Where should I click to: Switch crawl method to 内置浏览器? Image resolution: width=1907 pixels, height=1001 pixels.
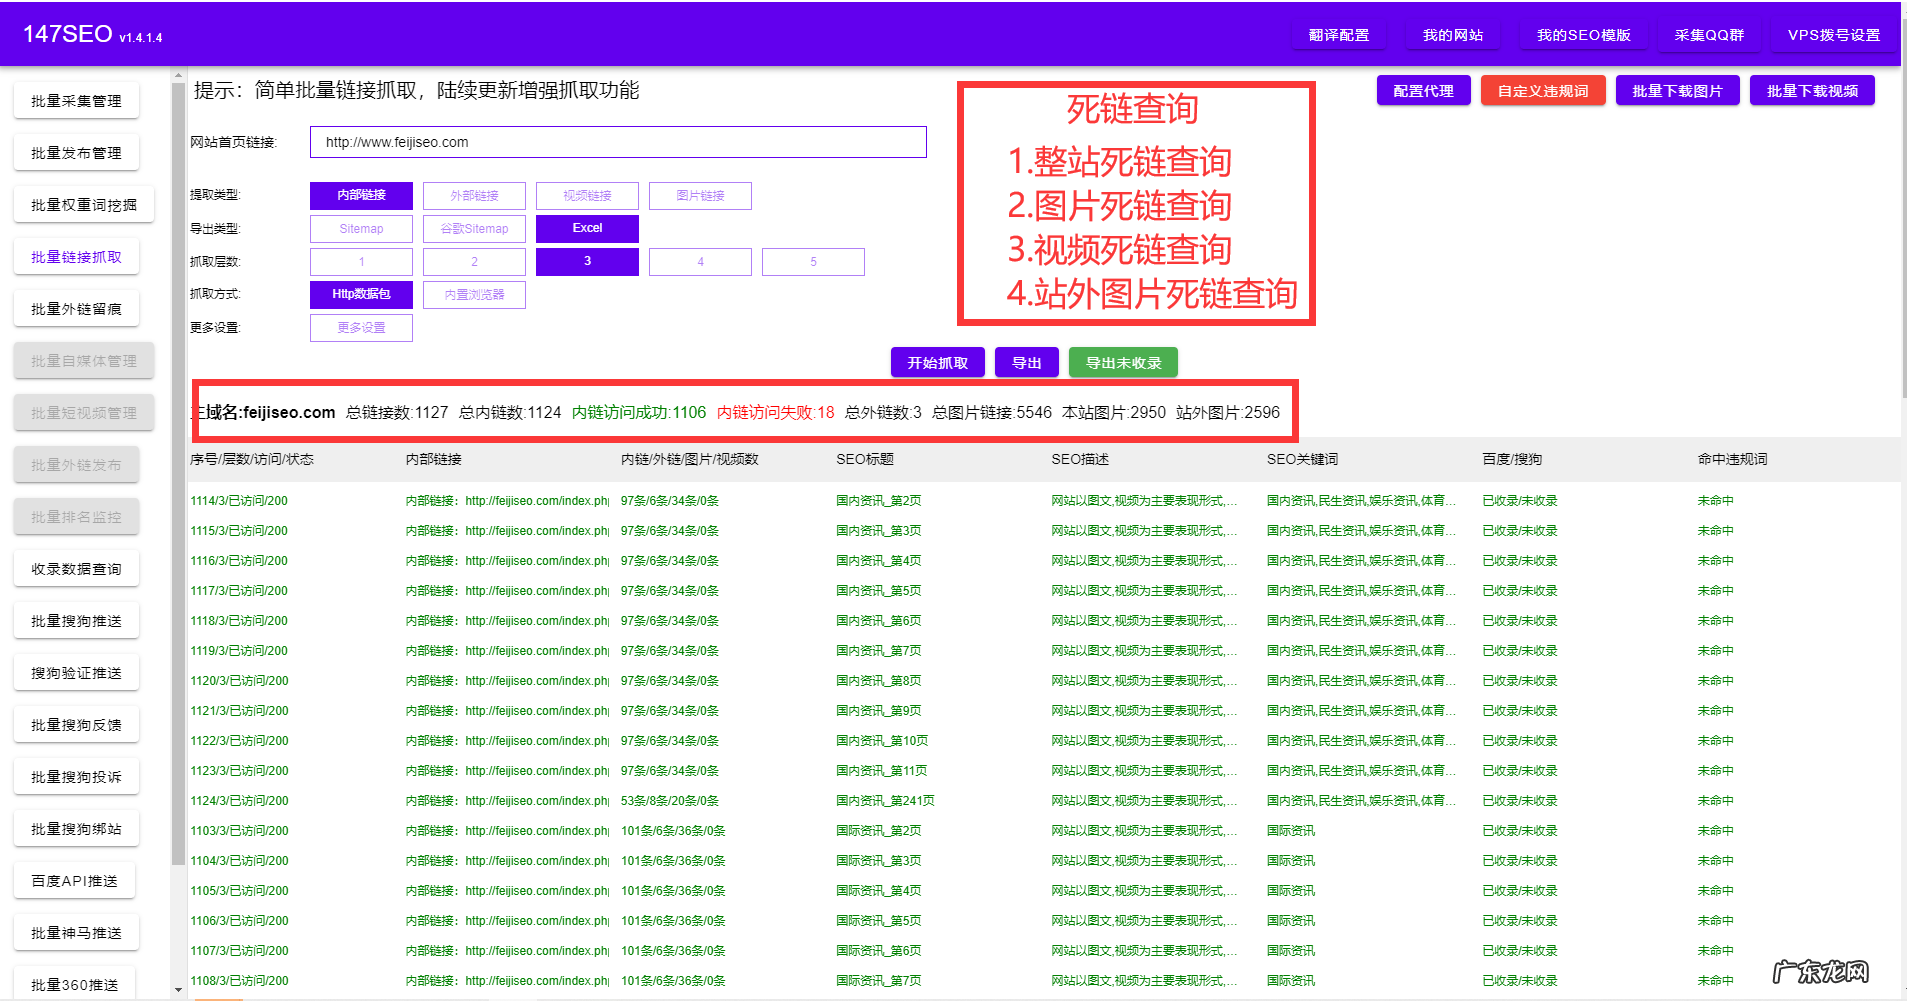474,294
